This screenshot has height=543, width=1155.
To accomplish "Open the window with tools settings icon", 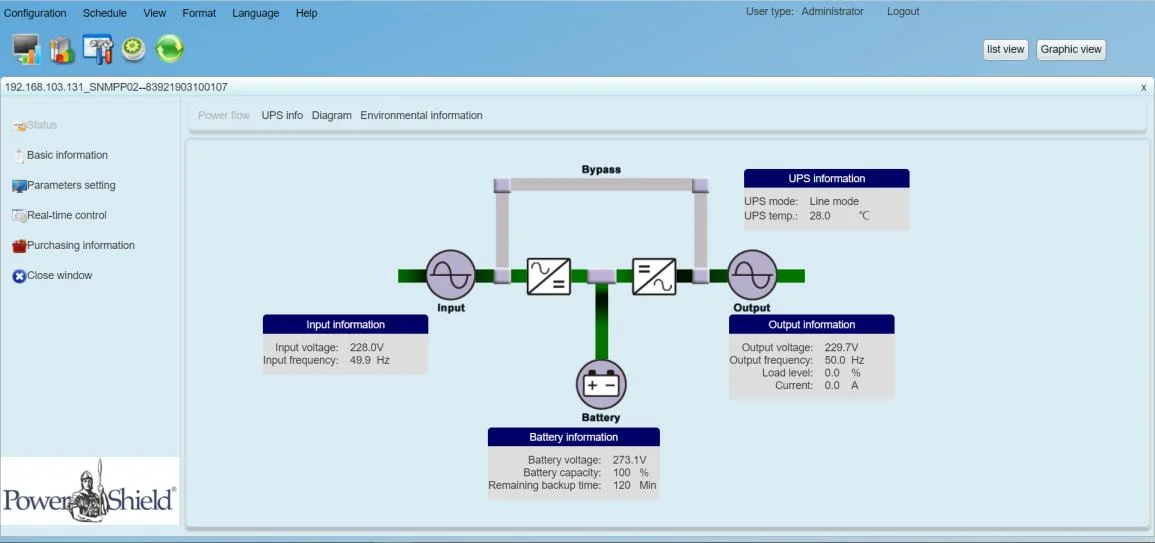I will click(x=97, y=49).
